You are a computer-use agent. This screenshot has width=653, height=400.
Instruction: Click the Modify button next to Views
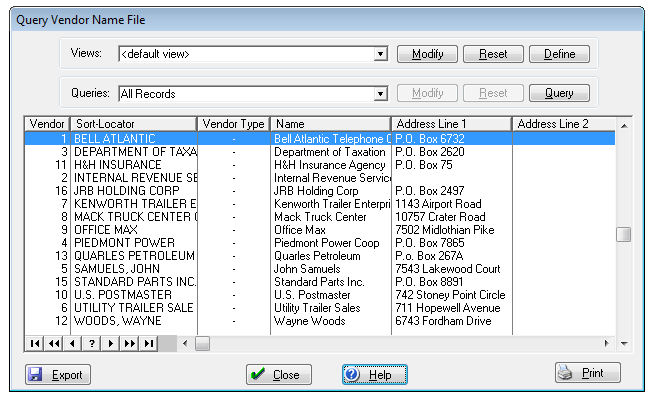click(x=427, y=54)
